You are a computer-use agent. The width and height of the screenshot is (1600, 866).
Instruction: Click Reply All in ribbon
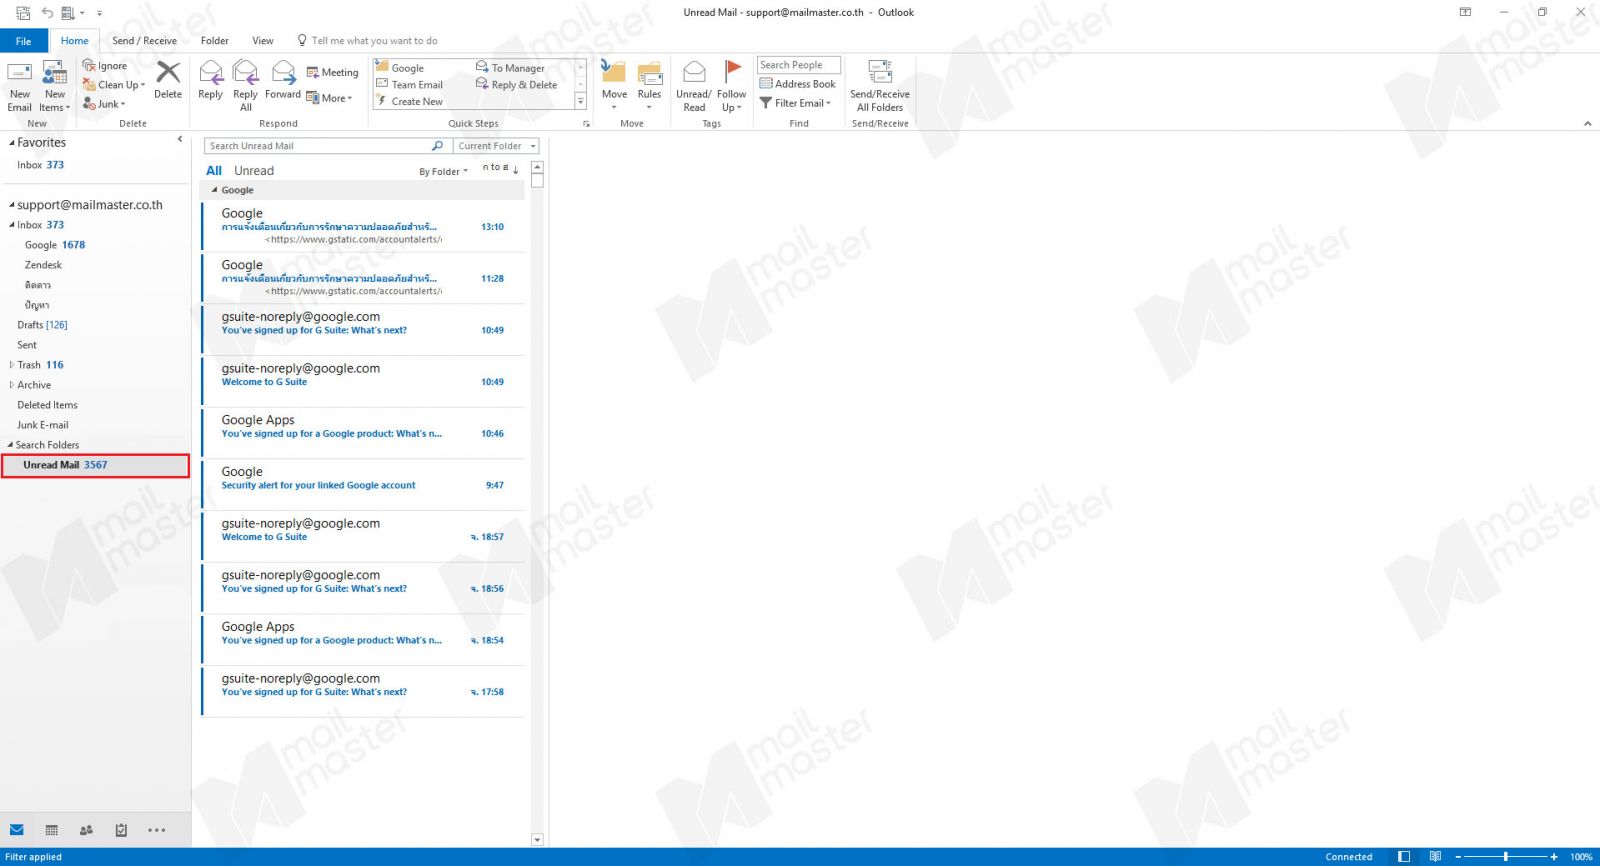click(x=245, y=86)
